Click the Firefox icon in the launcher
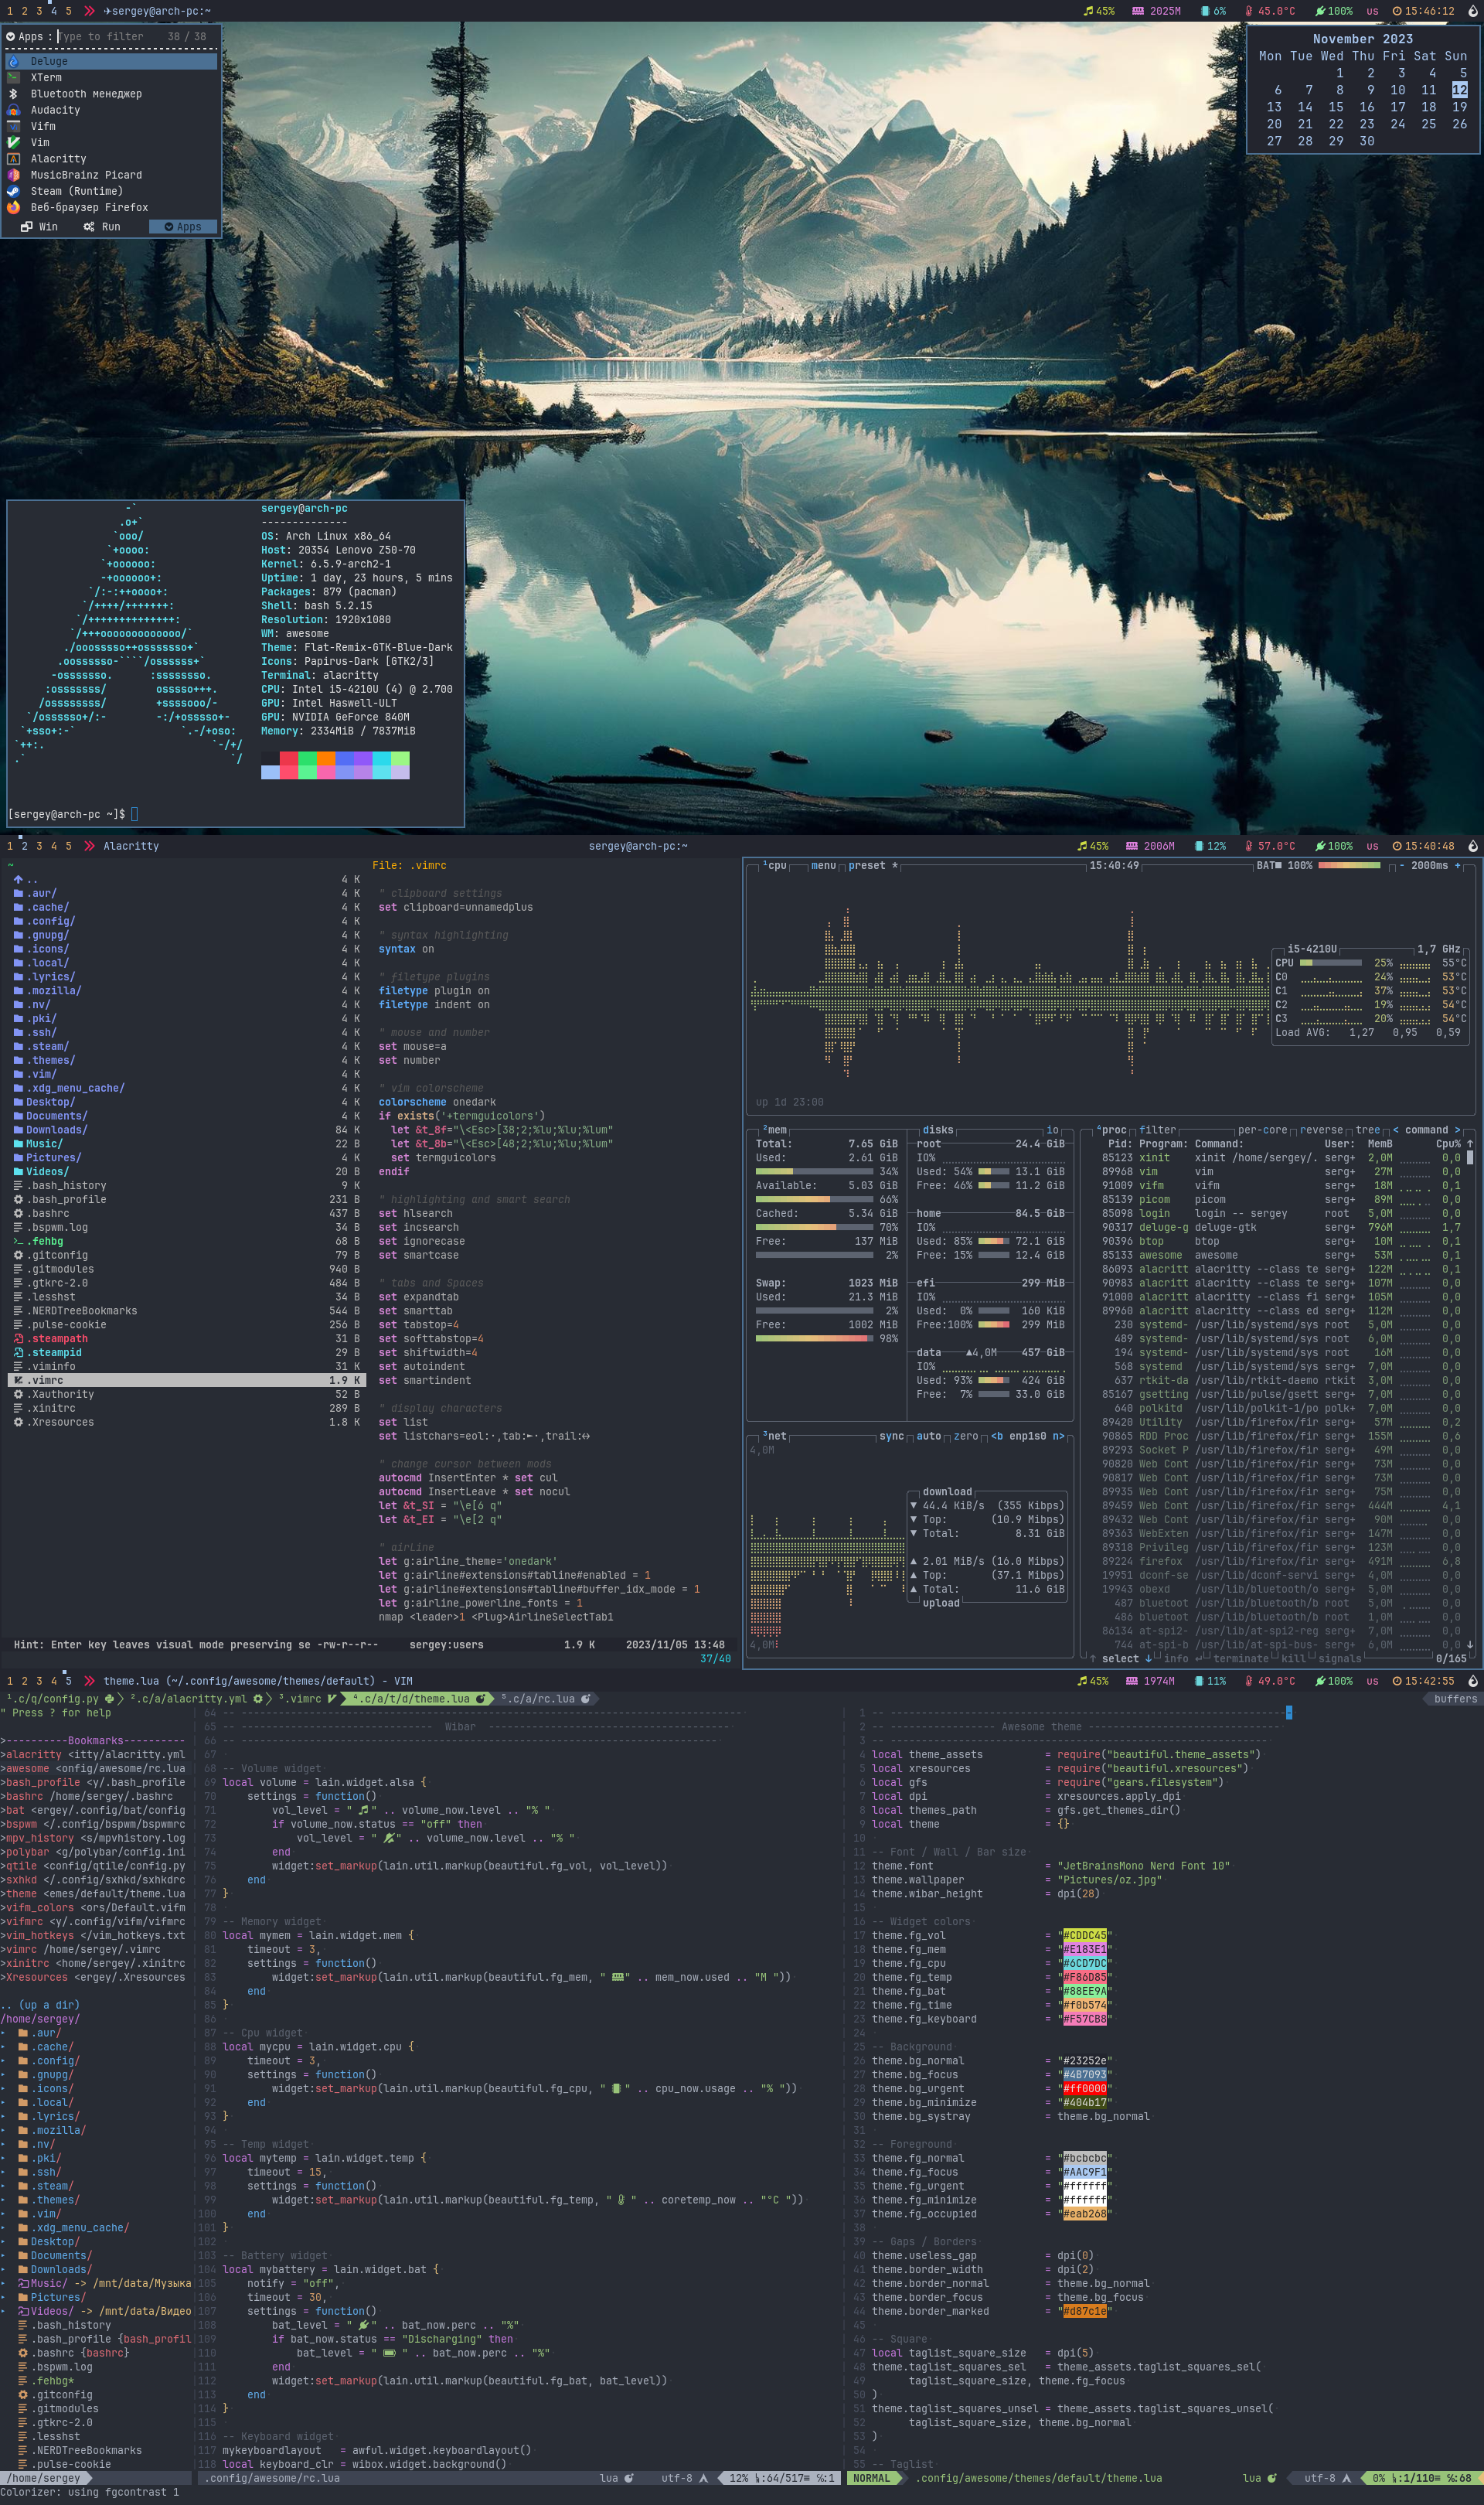 [13, 207]
